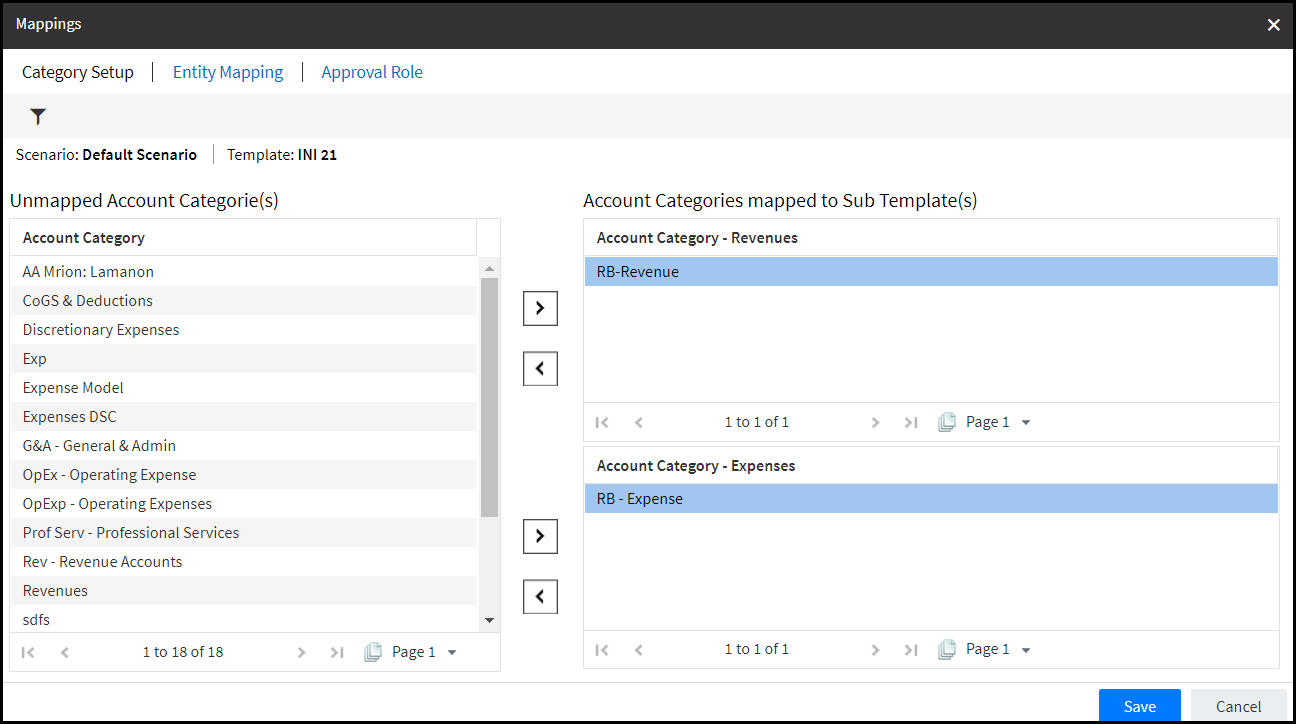Select Prof Serv - Professional Services row
This screenshot has height=724, width=1296.
pos(244,533)
